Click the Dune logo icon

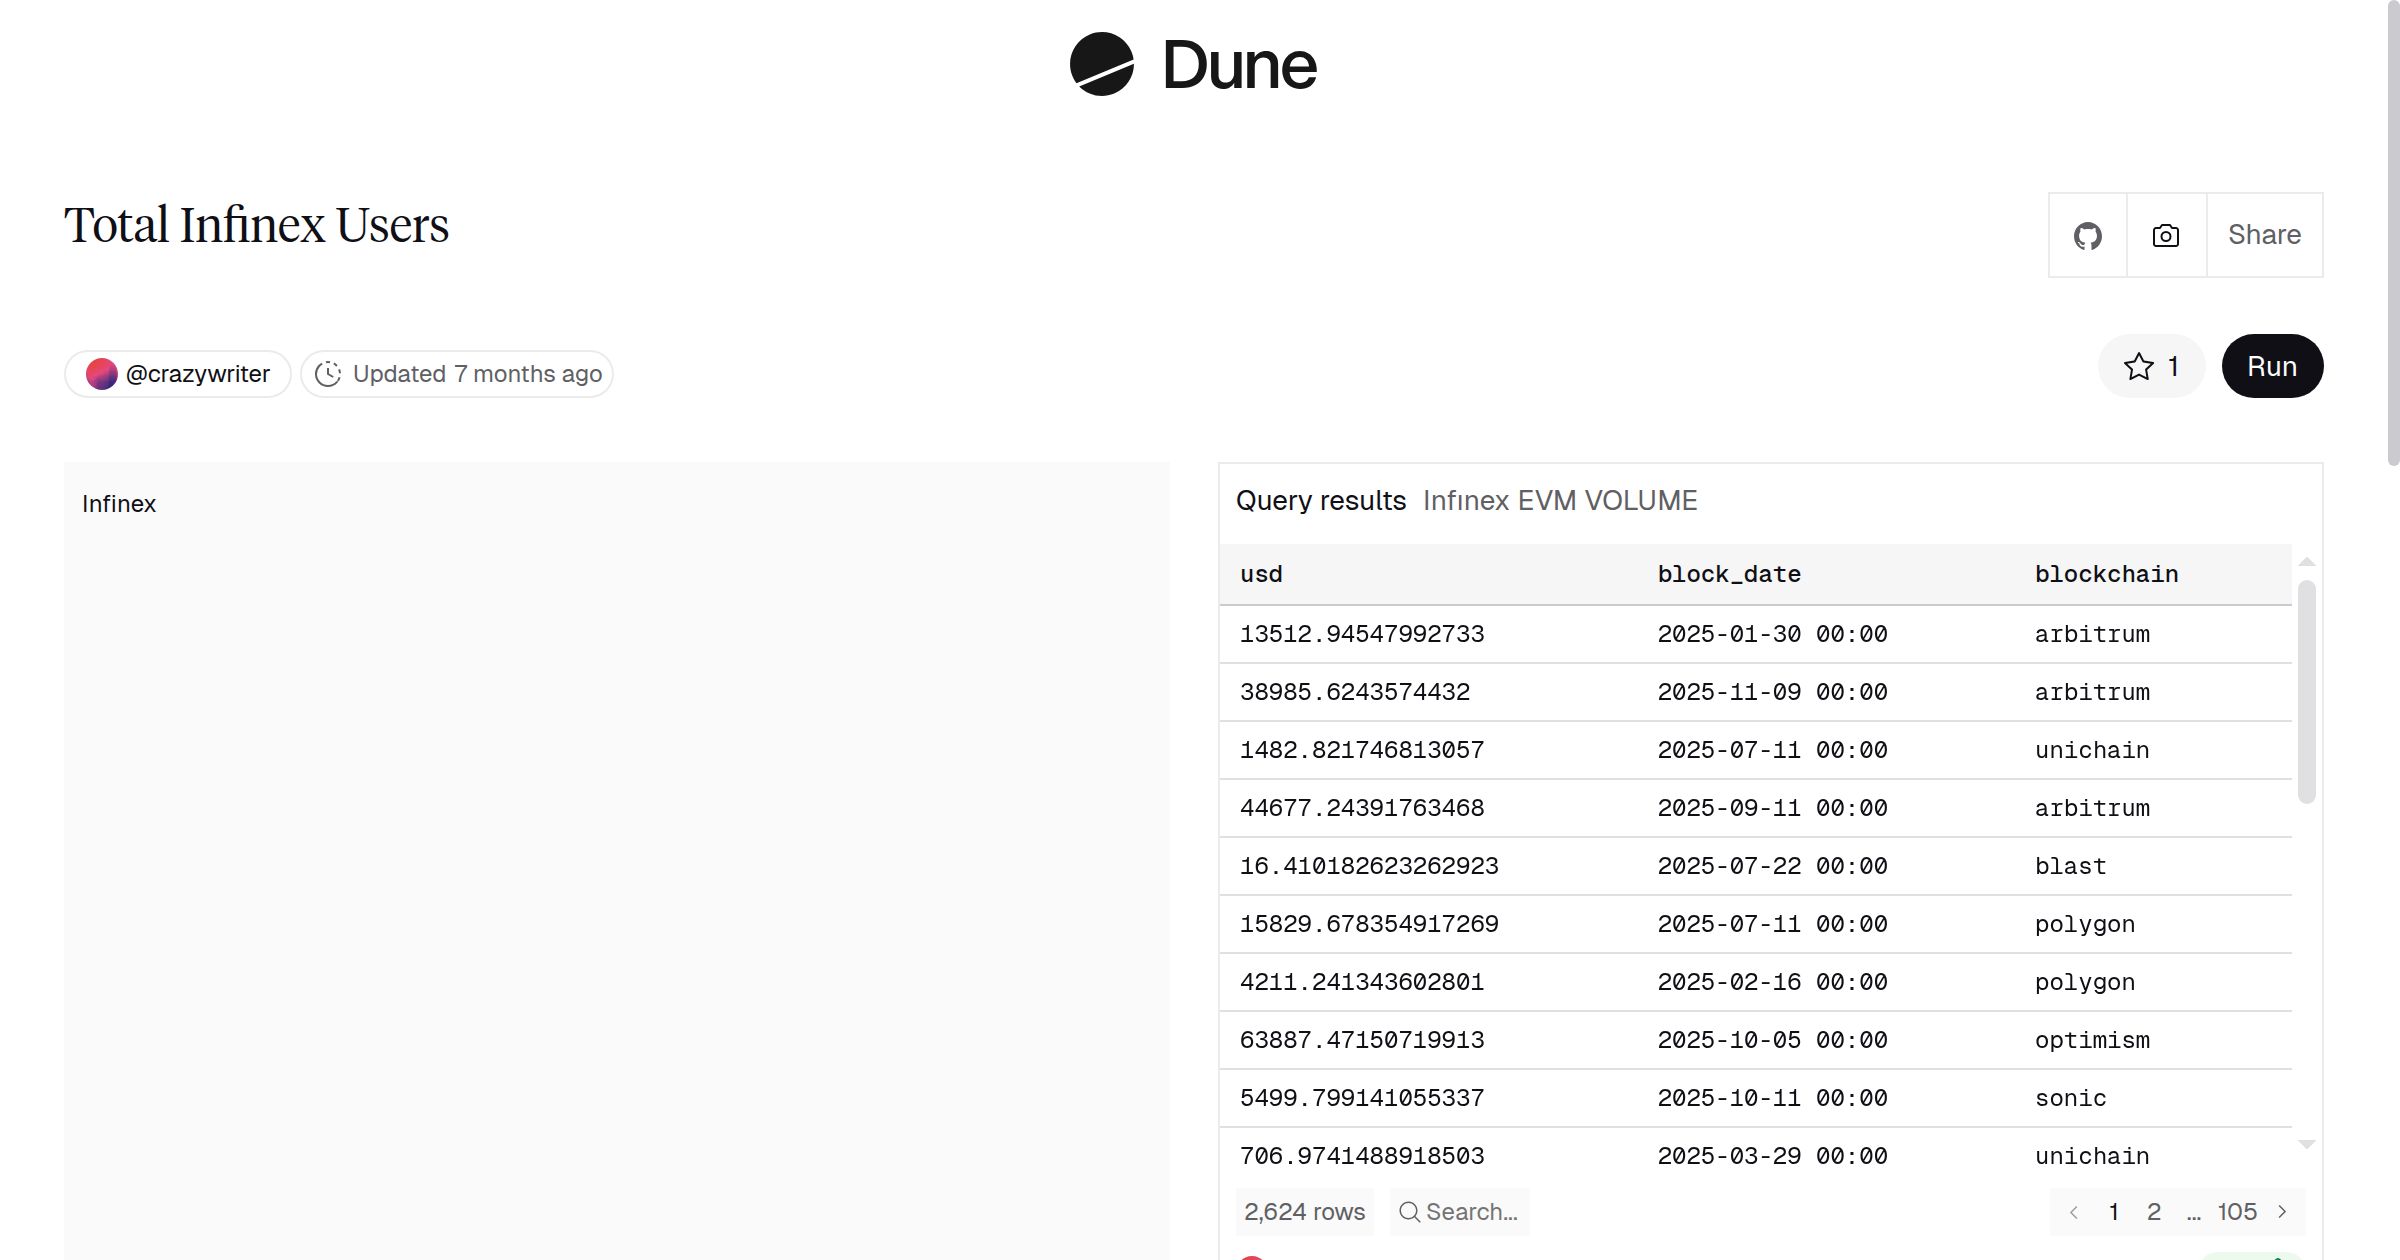(x=1101, y=64)
